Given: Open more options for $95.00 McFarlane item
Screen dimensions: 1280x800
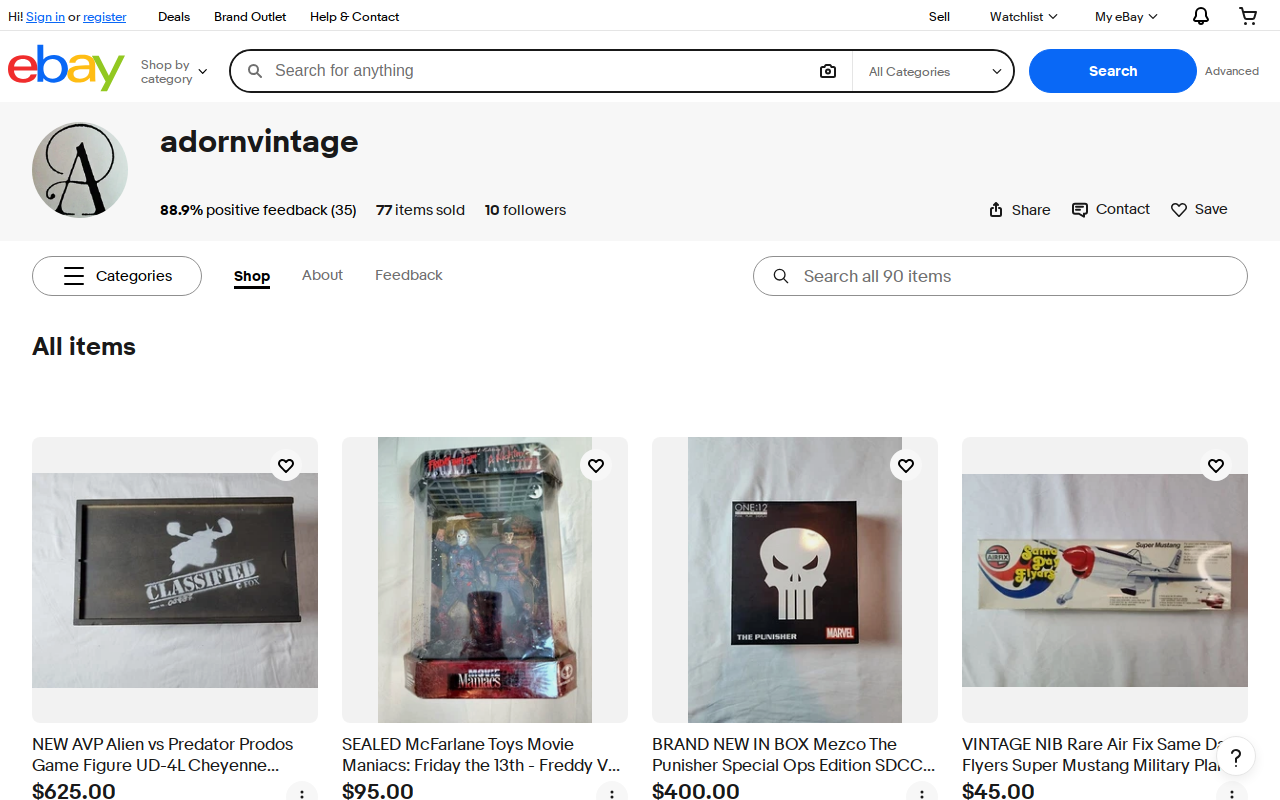Looking at the screenshot, I should pos(612,796).
